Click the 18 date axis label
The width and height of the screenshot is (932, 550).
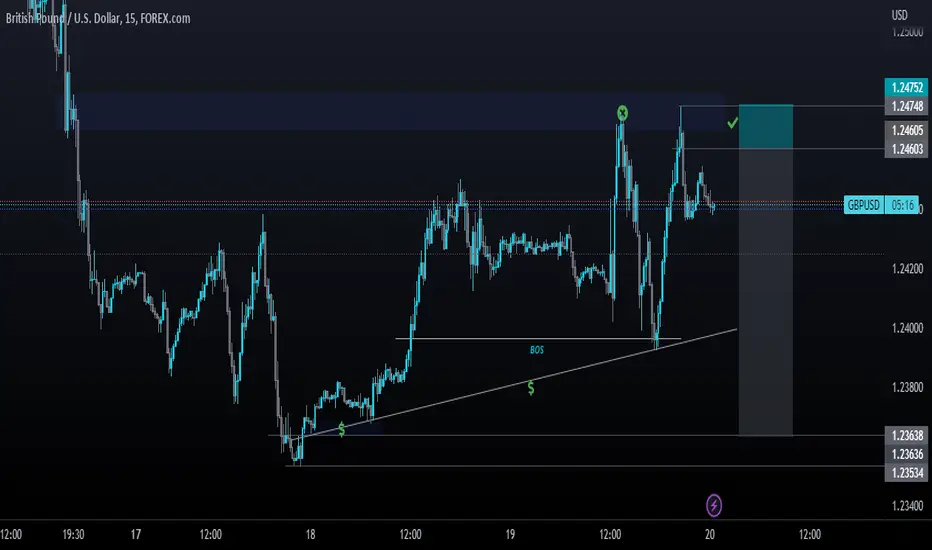coord(310,534)
